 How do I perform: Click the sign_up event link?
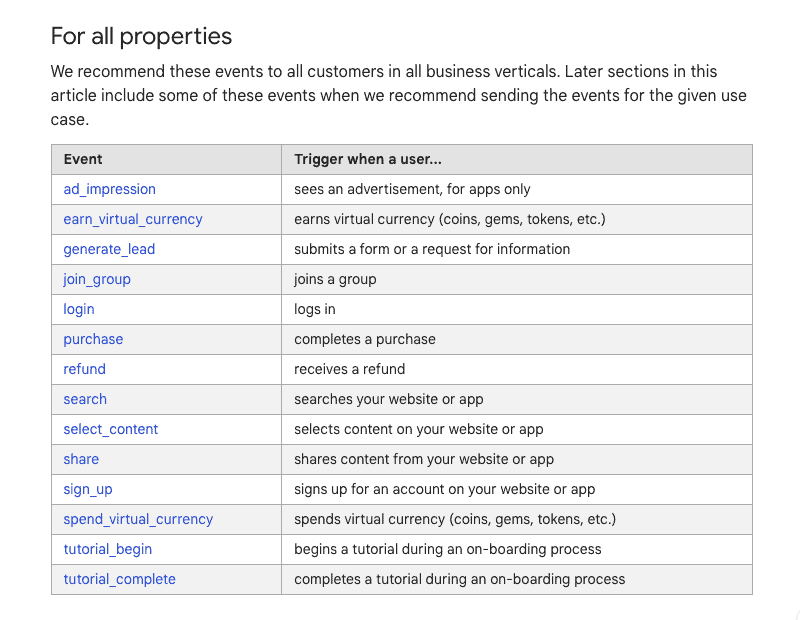88,489
